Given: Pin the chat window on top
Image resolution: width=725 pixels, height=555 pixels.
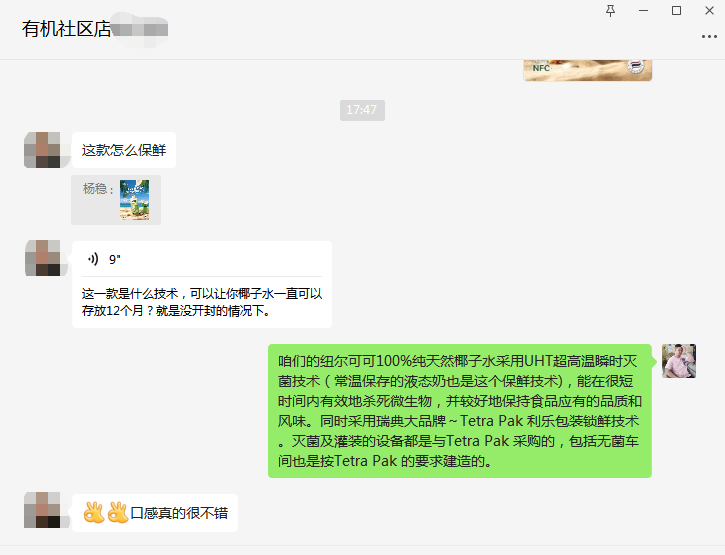Looking at the screenshot, I should (x=610, y=10).
